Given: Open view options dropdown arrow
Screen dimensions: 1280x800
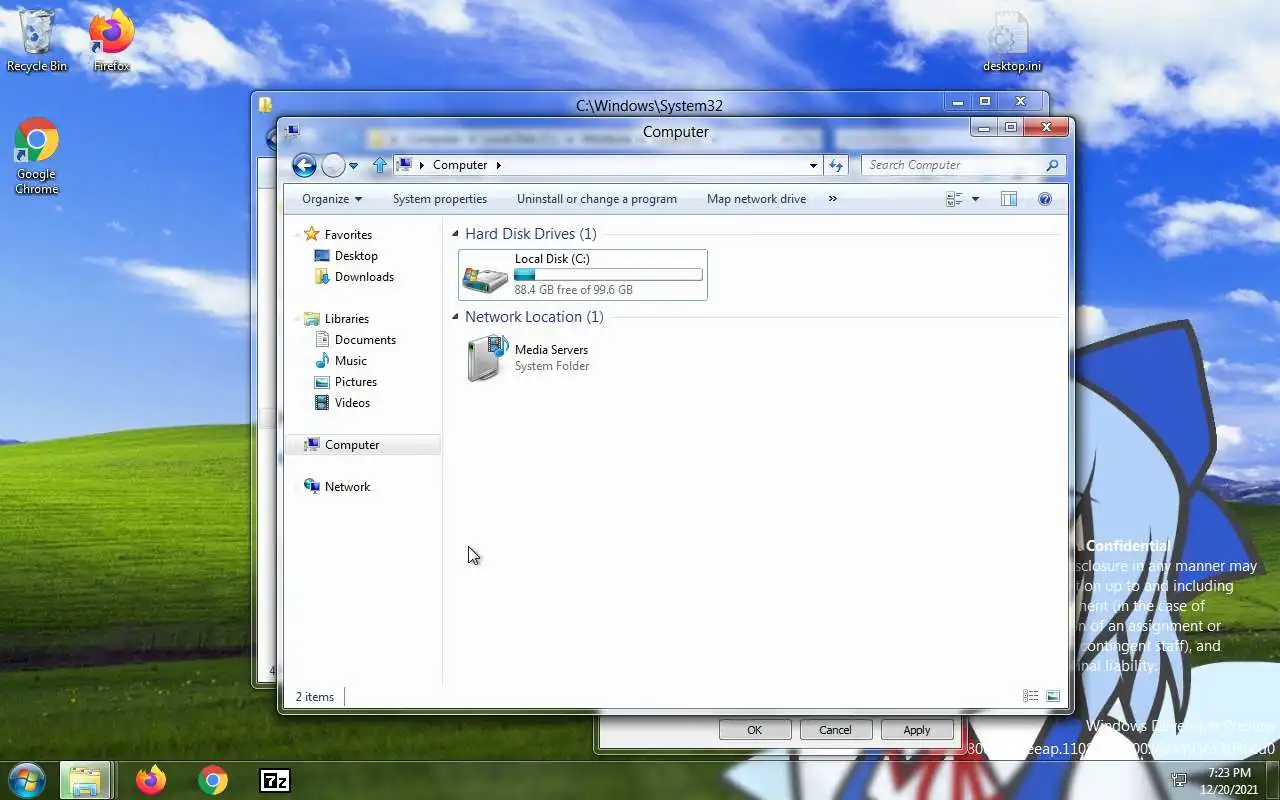Looking at the screenshot, I should click(x=975, y=199).
